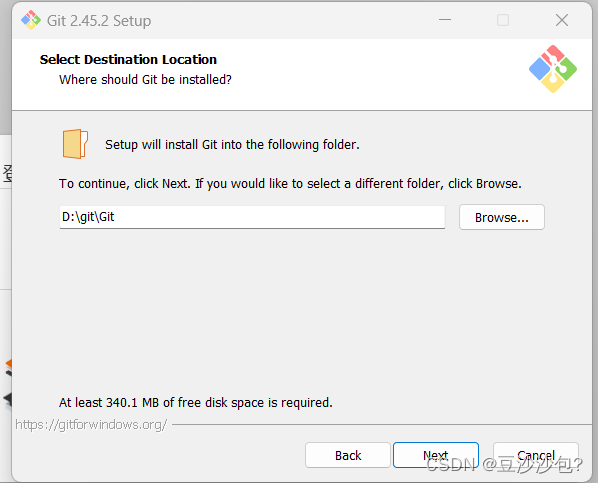Close the Git 2.45.2 Setup window

(562, 20)
